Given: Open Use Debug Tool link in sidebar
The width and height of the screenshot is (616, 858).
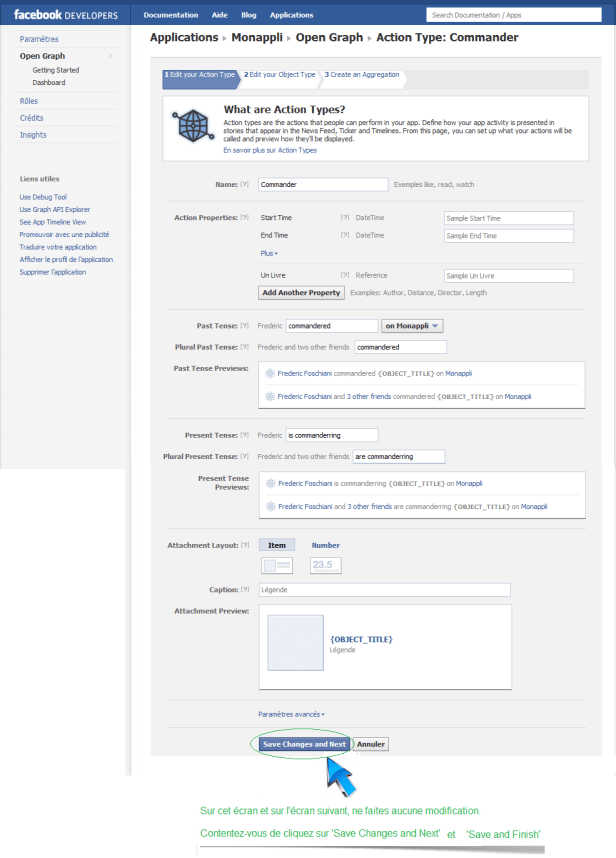Looking at the screenshot, I should pyautogui.click(x=44, y=197).
